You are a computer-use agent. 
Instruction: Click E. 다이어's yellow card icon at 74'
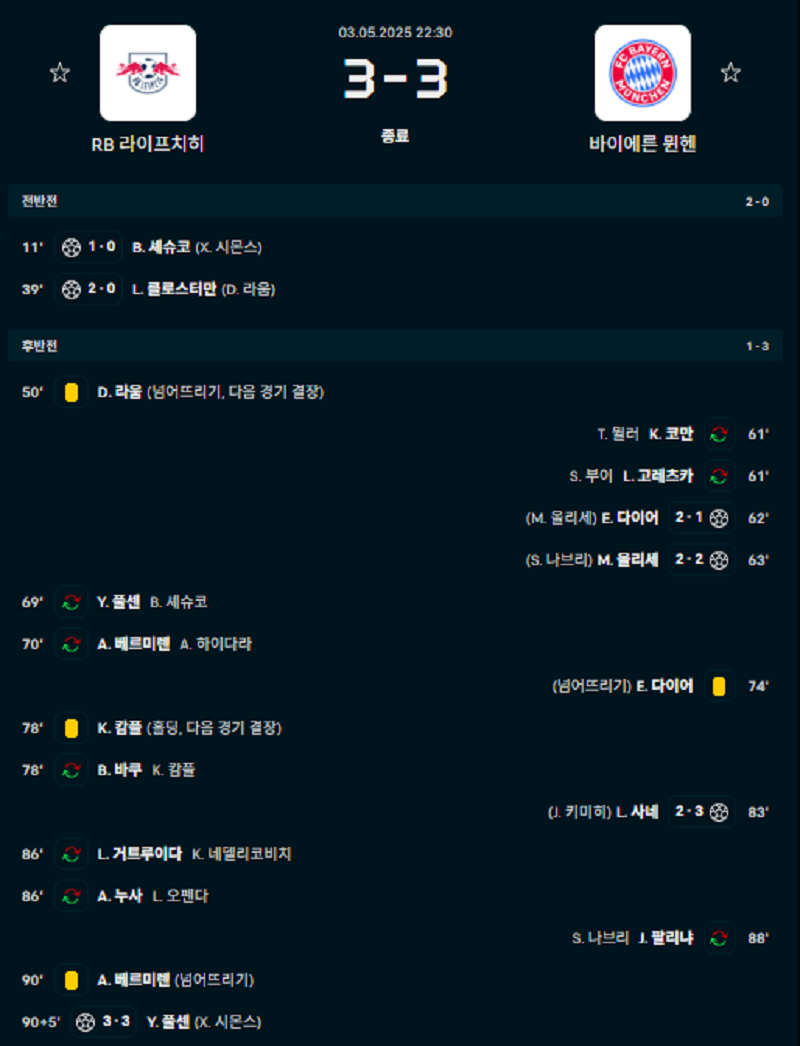pos(722,686)
